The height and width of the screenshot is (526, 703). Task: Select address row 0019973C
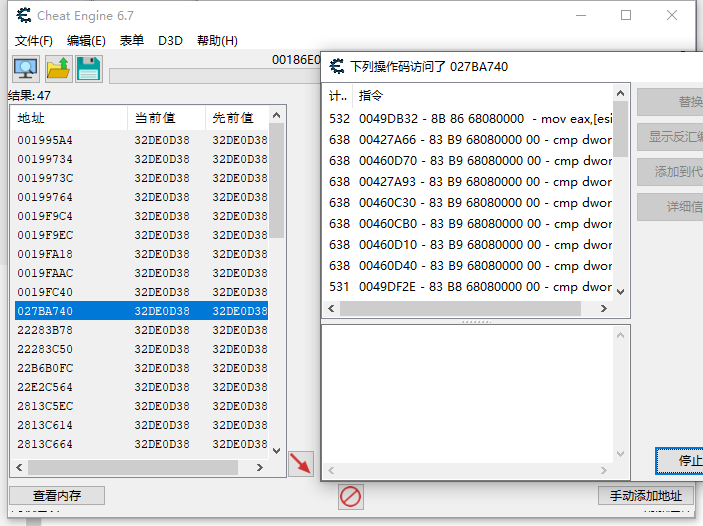[x=142, y=178]
